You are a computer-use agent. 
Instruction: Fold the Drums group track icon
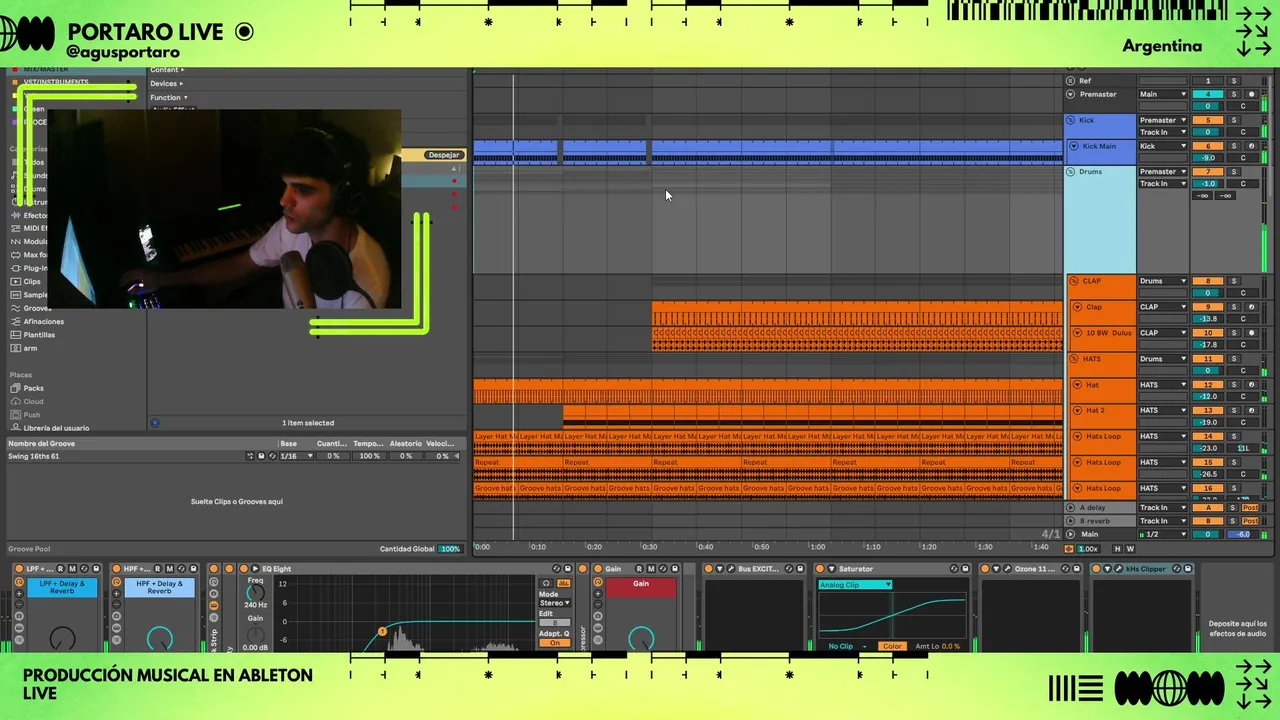click(1071, 172)
